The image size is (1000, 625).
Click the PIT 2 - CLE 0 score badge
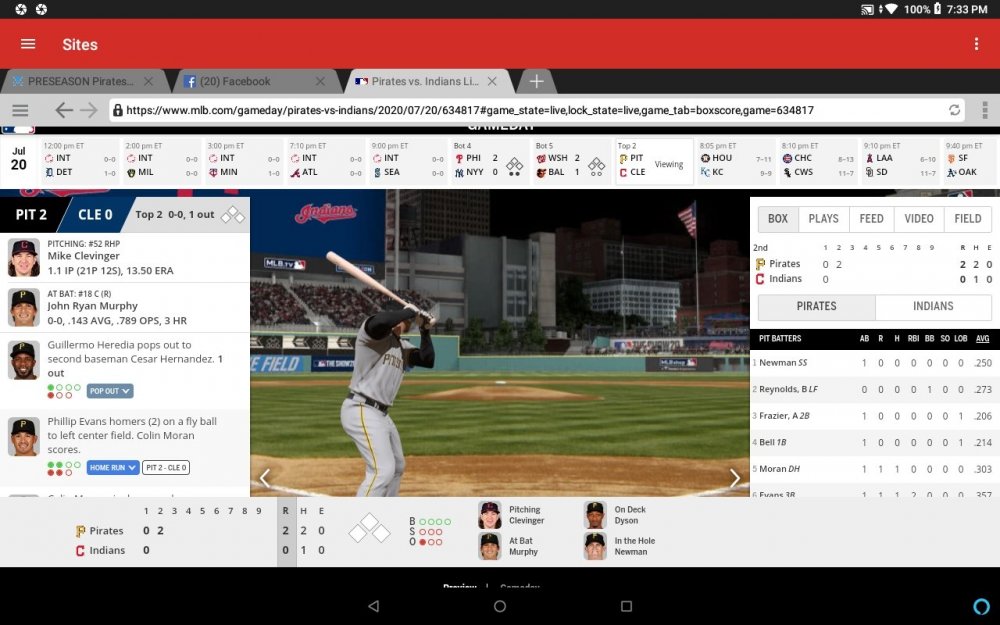click(166, 467)
